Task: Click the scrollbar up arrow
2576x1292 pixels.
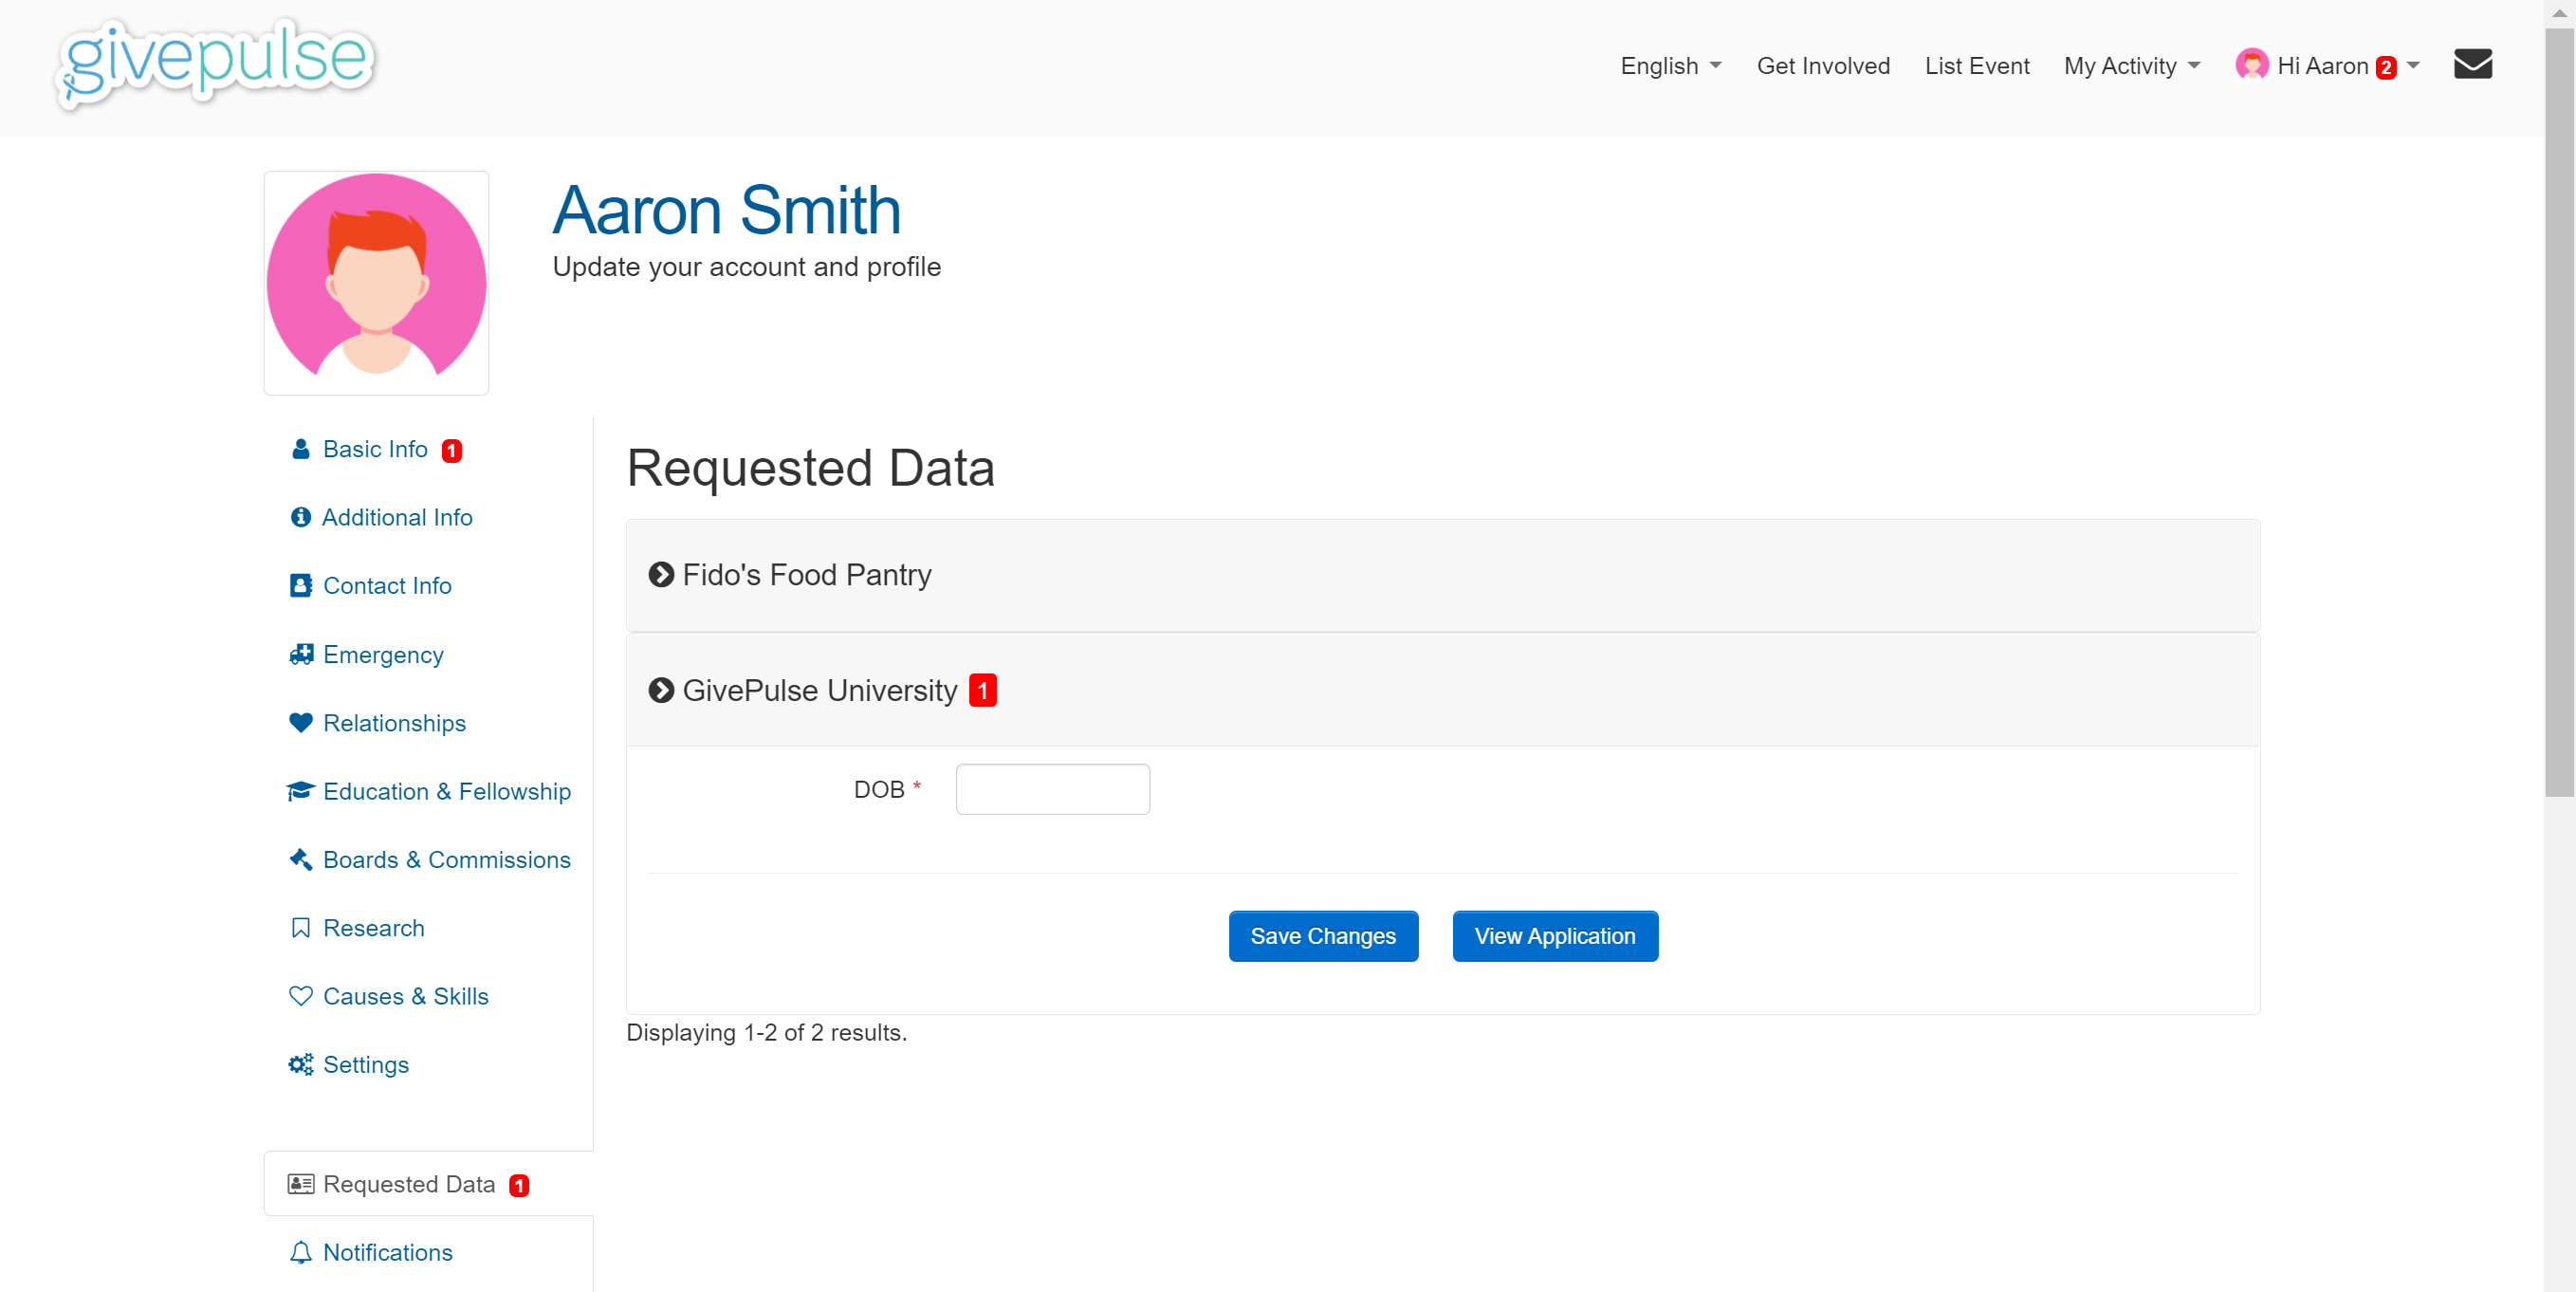Action: click(2560, 13)
